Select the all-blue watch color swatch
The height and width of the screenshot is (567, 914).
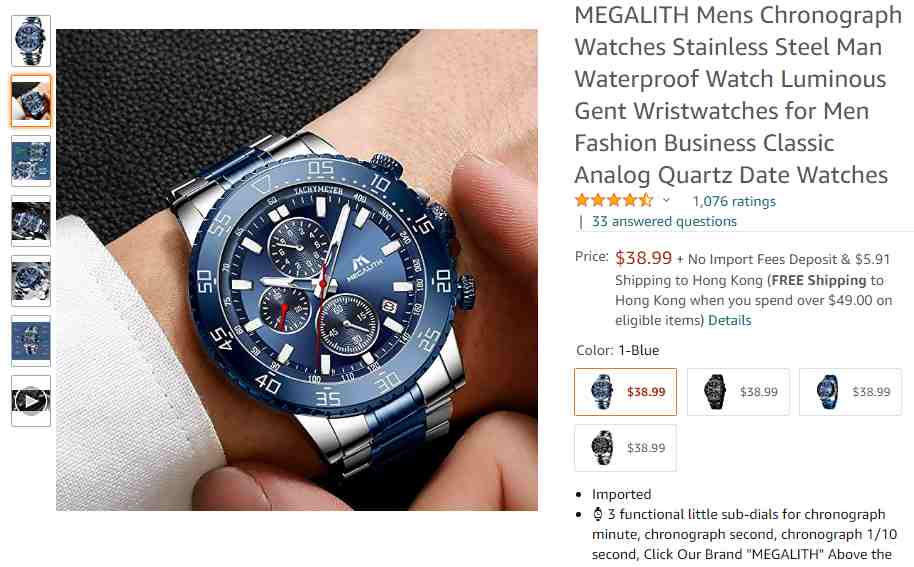click(x=850, y=392)
